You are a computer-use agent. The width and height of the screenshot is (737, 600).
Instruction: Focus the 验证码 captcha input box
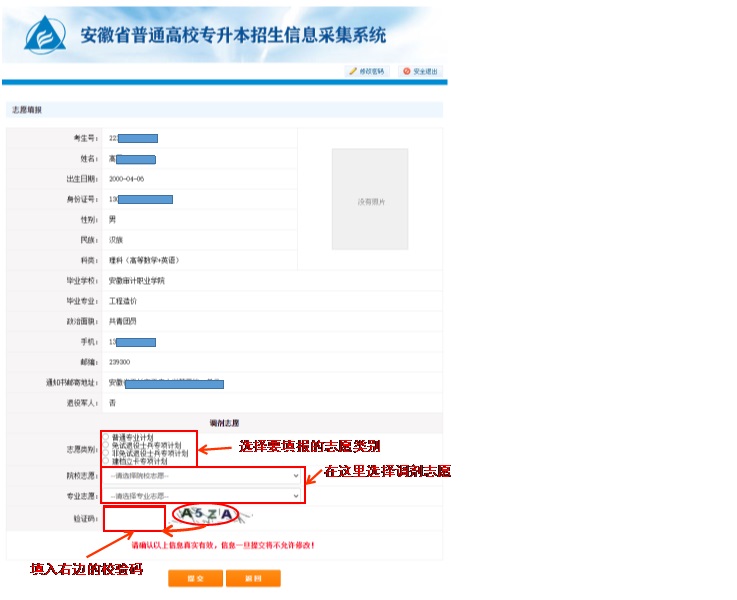click(133, 517)
